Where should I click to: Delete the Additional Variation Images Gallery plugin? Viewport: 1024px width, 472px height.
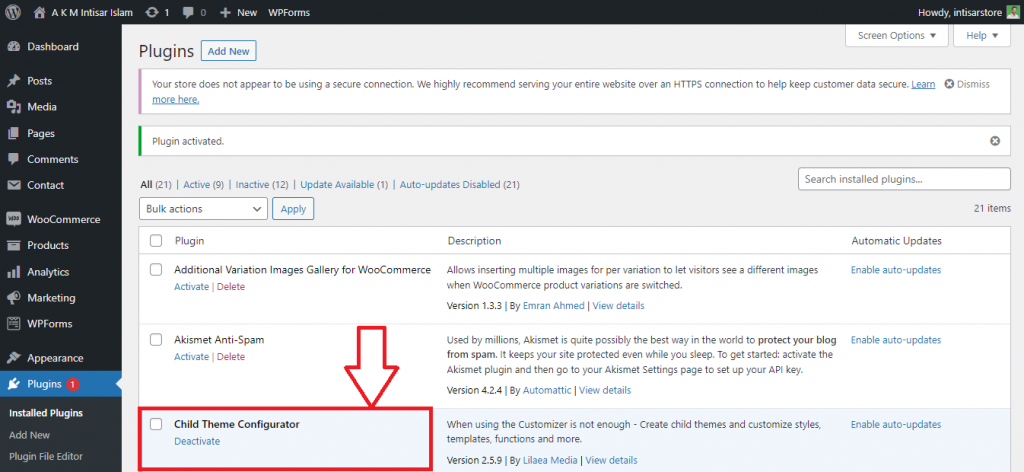click(x=231, y=287)
